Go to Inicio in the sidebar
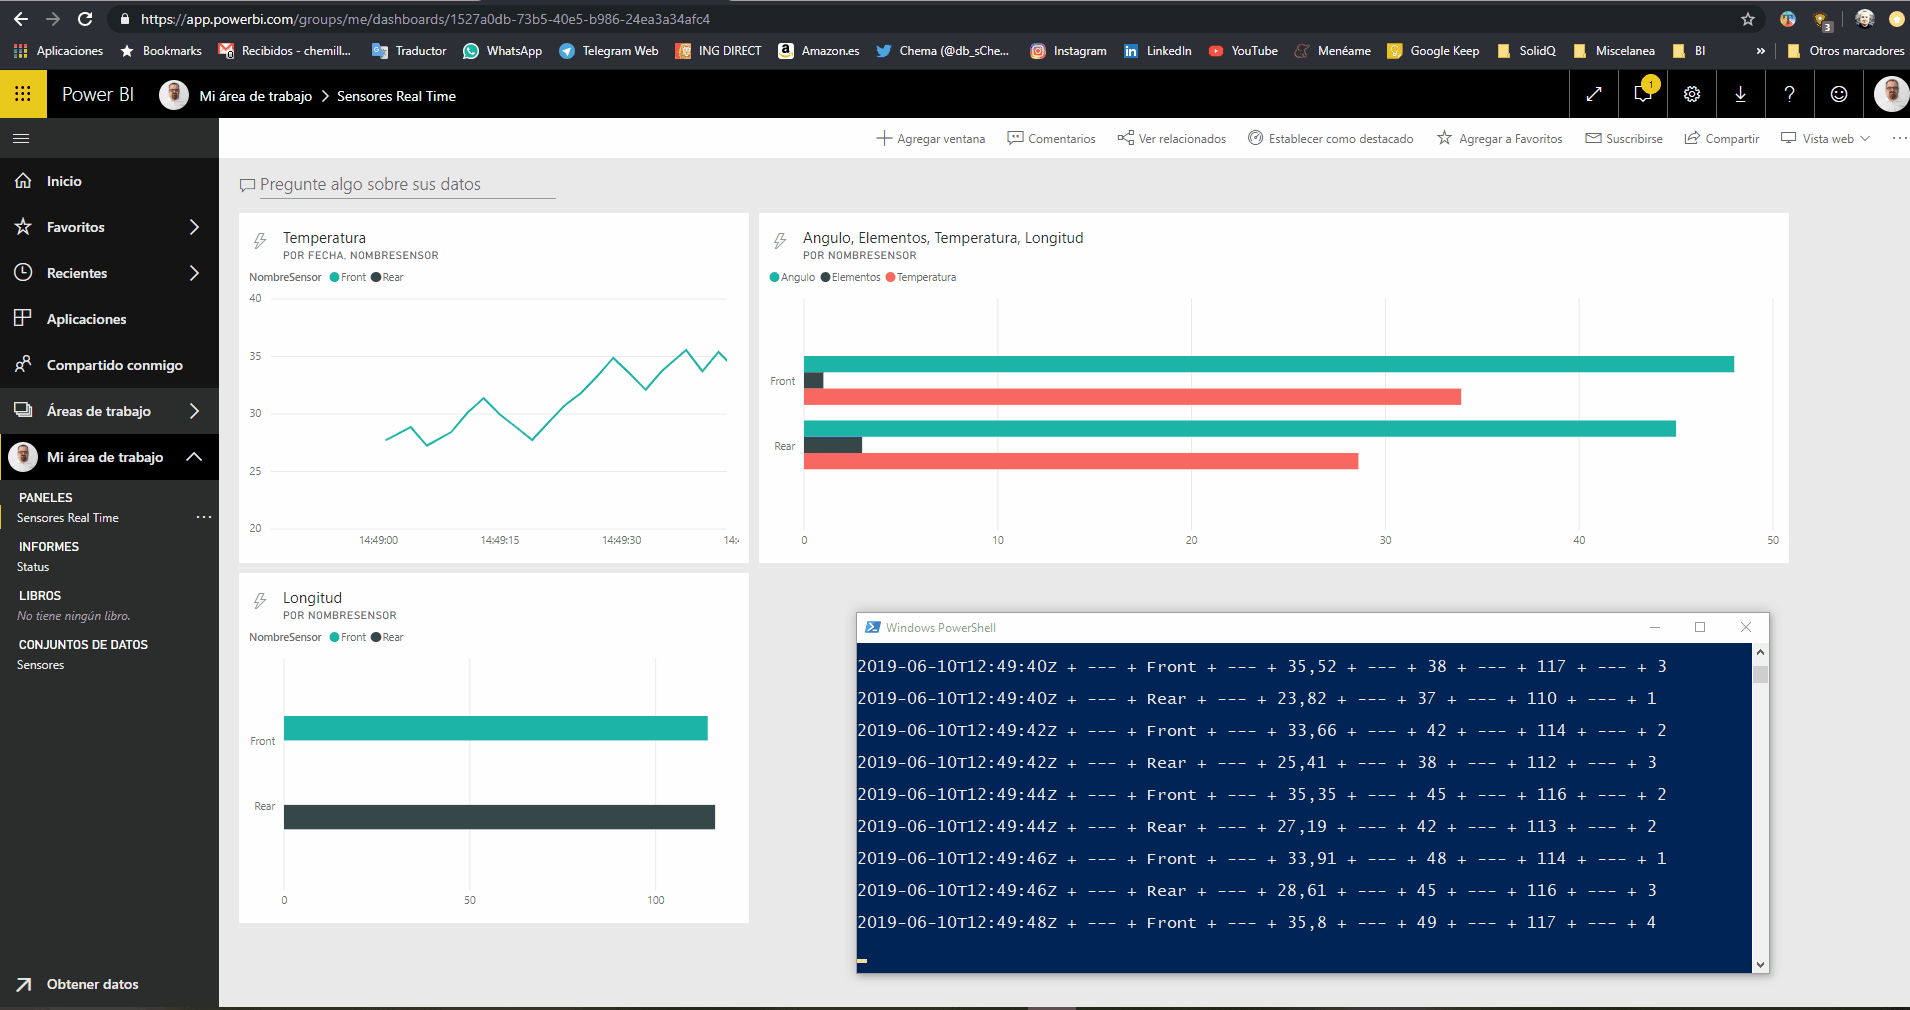 (64, 181)
